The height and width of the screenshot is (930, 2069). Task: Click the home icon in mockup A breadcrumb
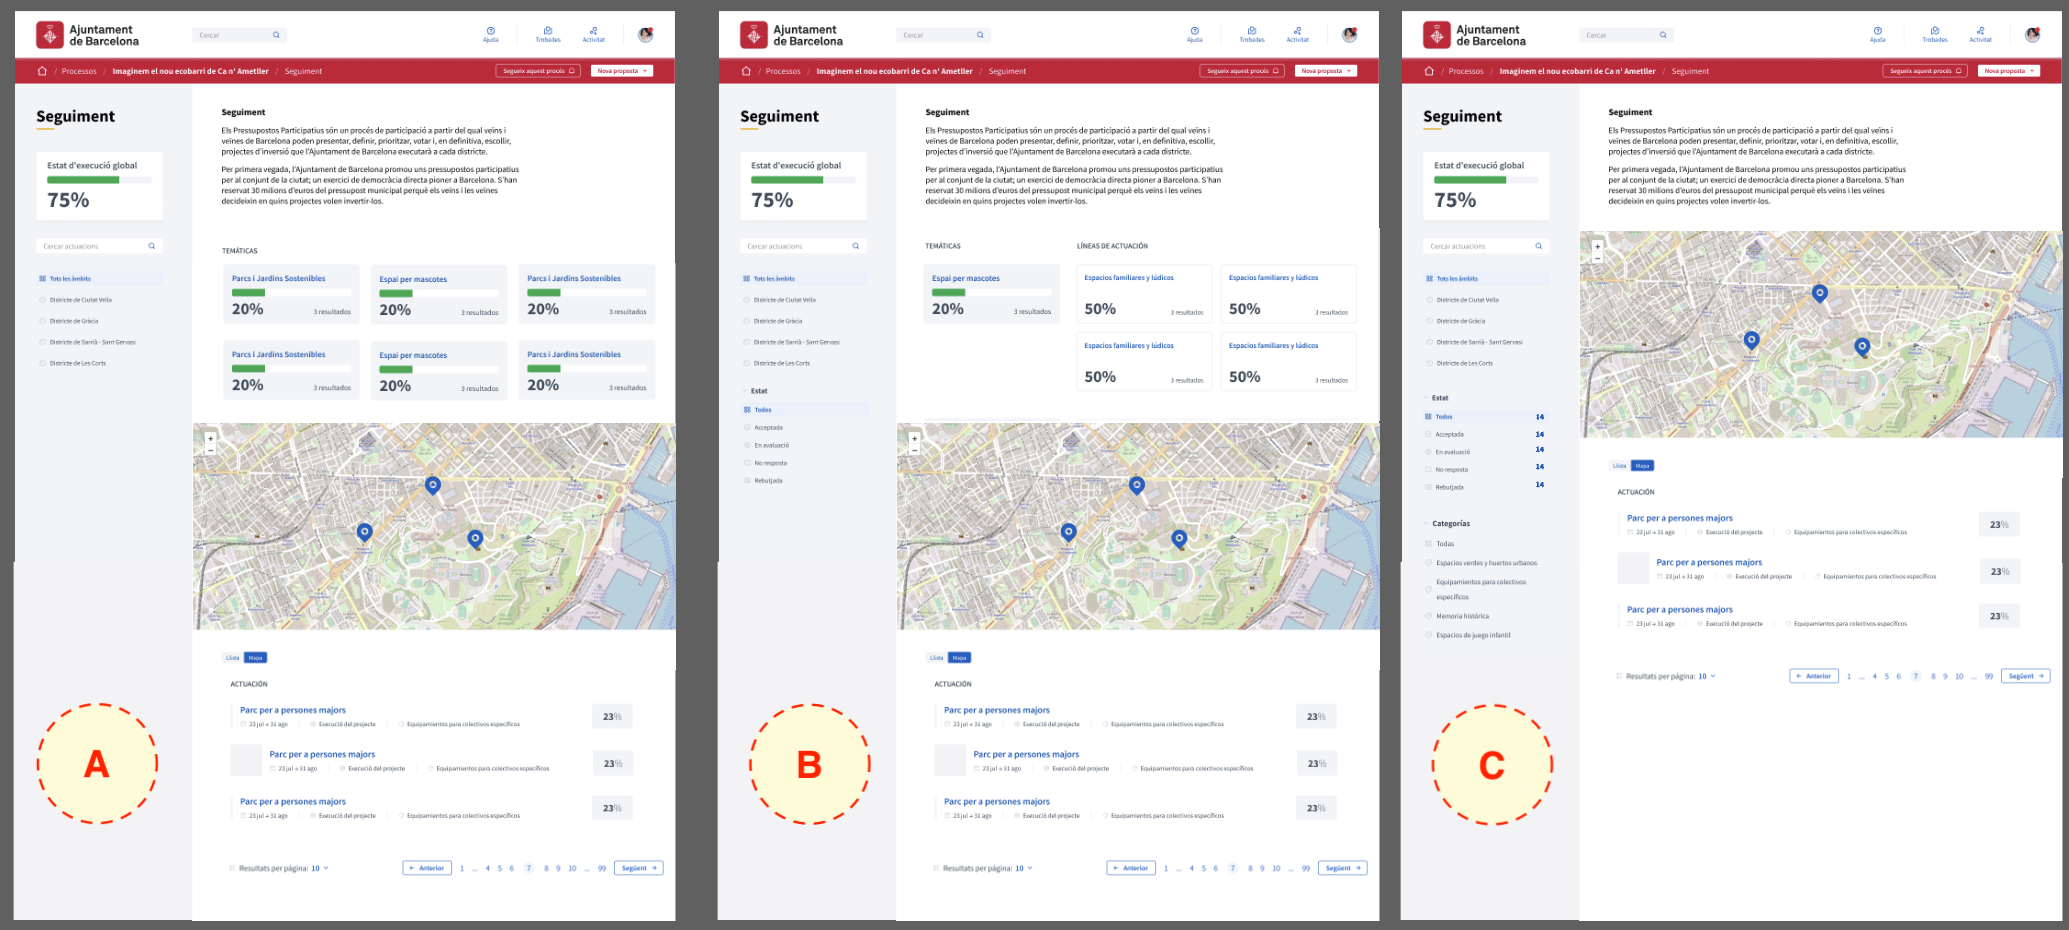(42, 71)
